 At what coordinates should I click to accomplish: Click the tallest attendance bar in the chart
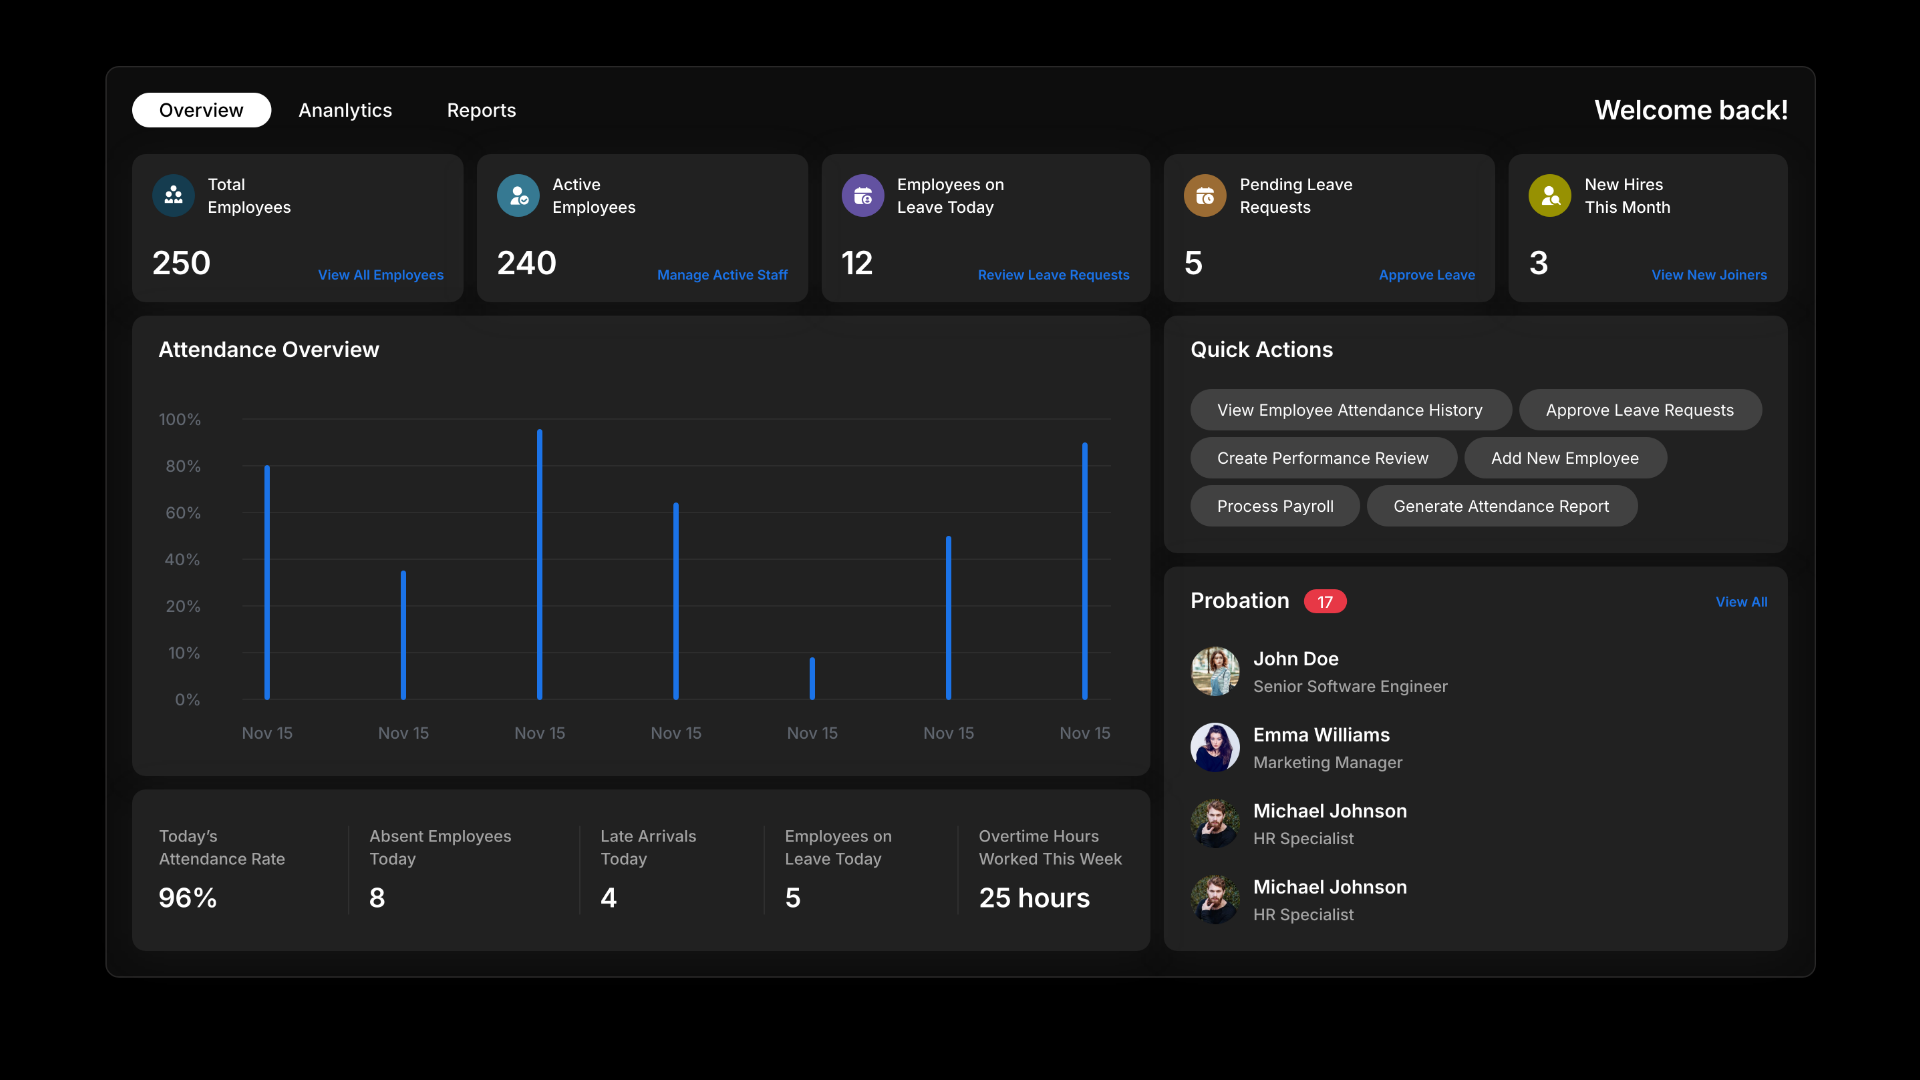click(x=540, y=565)
